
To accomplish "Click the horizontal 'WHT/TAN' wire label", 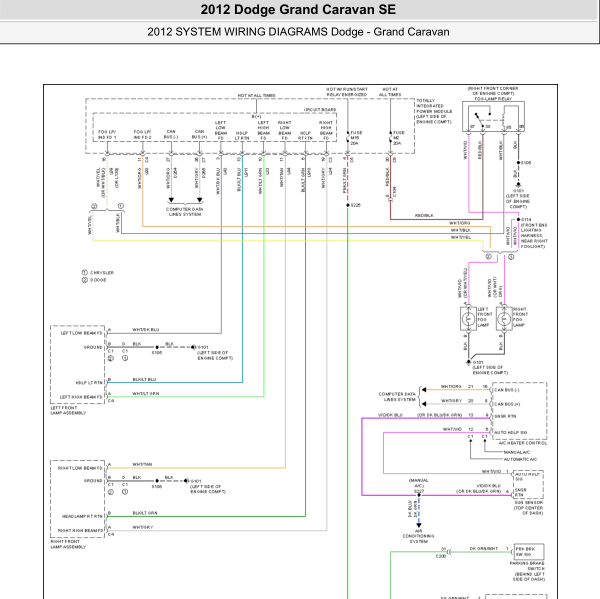I will coord(142,464).
